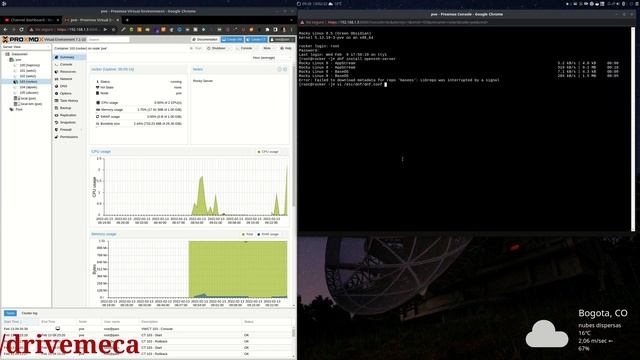This screenshot has width=640, height=360.
Task: Open DNS in container side menu
Action: coord(69,86)
